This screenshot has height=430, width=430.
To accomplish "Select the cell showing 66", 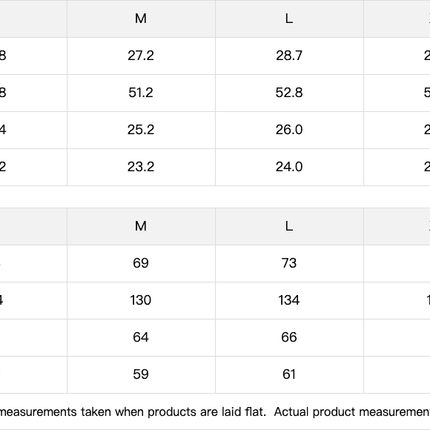I will 289,337.
